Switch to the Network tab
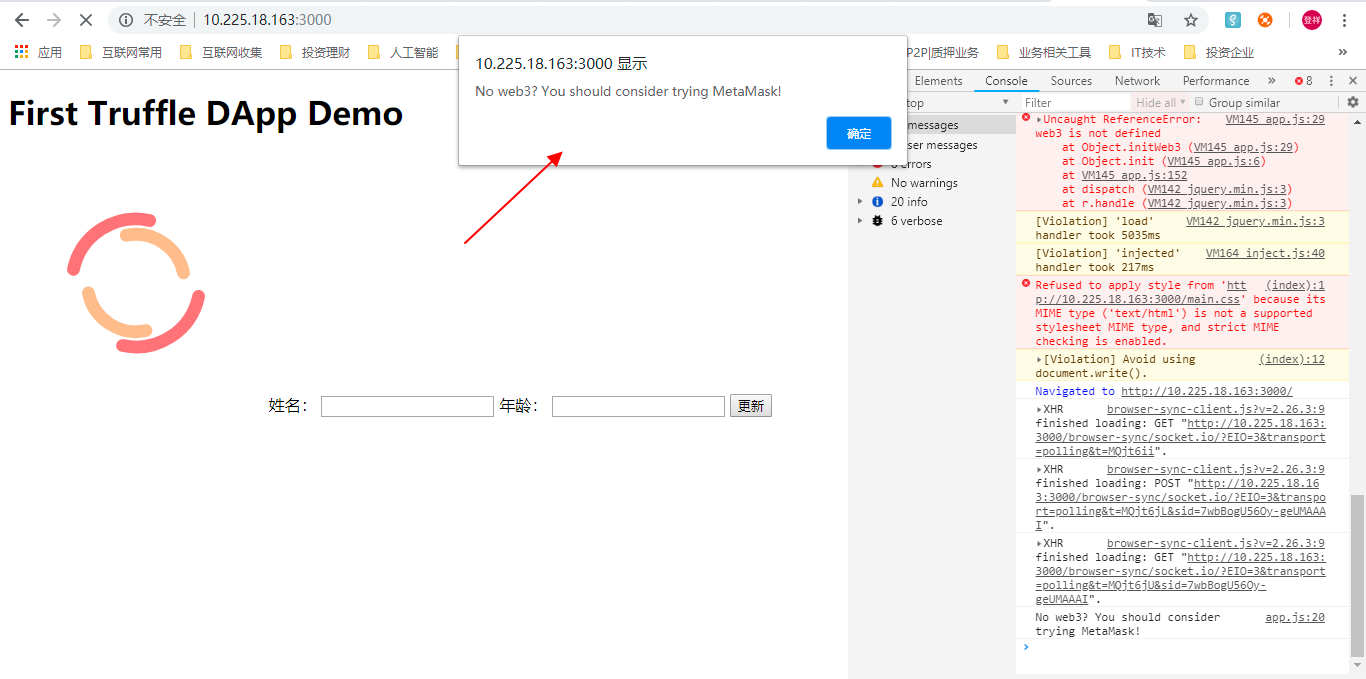Viewport: 1366px width, 679px height. (x=1137, y=81)
